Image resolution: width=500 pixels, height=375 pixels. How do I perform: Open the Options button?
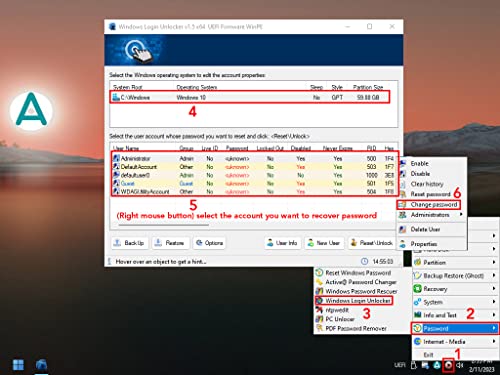tap(210, 243)
